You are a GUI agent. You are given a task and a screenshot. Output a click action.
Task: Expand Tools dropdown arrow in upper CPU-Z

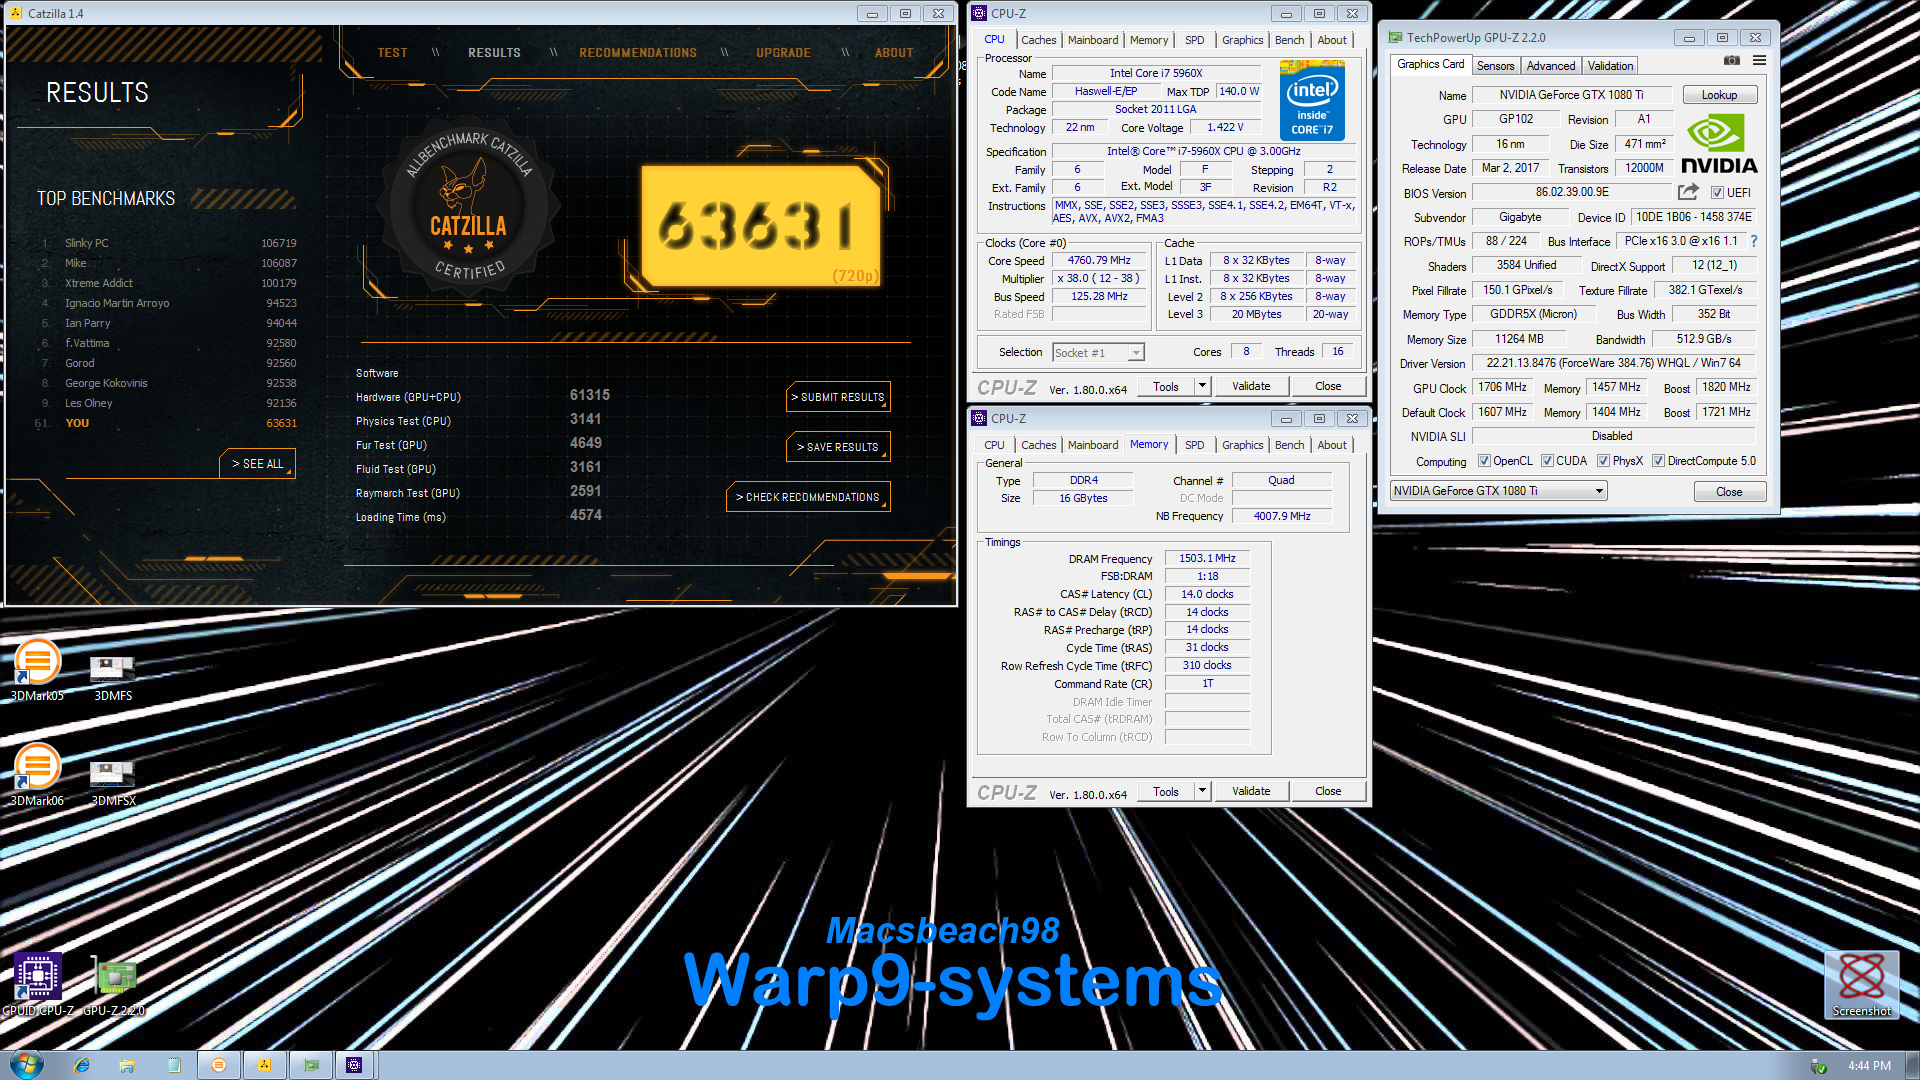point(1203,386)
